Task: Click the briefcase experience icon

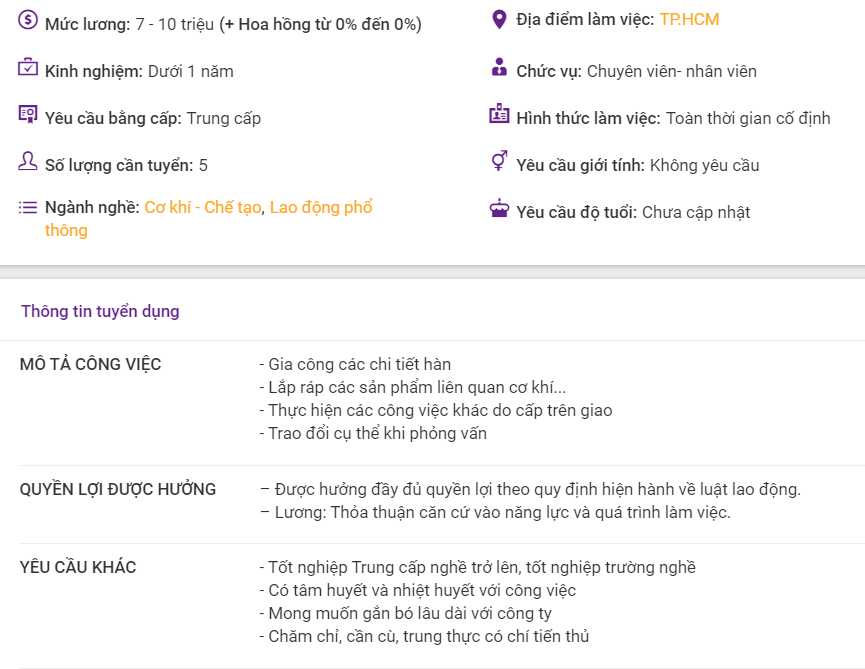Action: point(28,67)
